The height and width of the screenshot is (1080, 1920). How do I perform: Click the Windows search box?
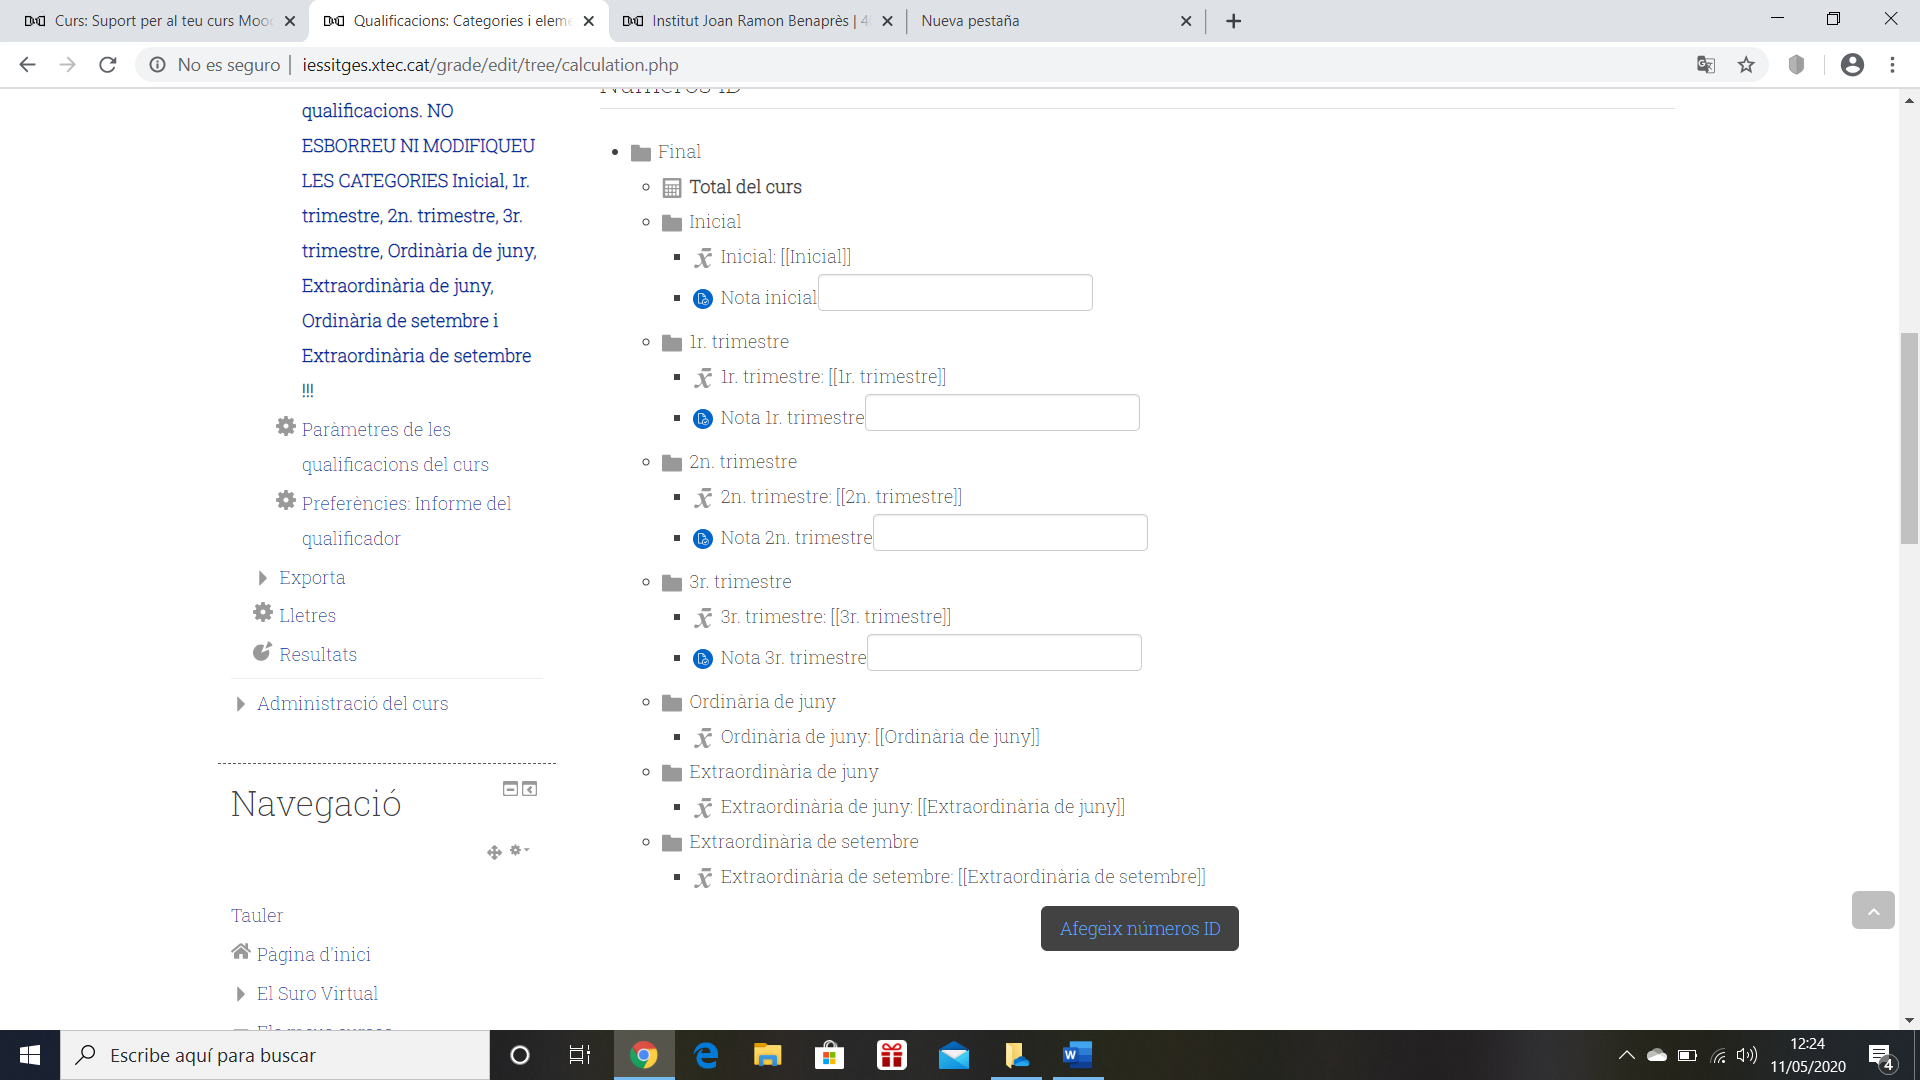(x=275, y=1055)
